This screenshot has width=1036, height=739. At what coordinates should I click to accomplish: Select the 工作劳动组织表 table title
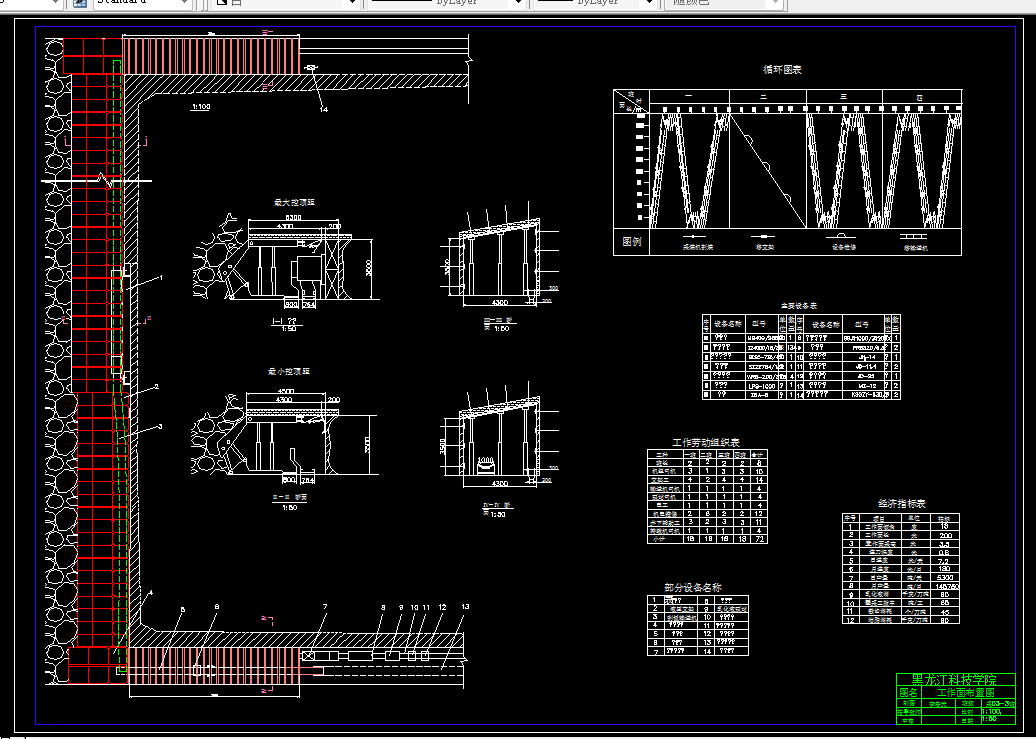tap(706, 443)
